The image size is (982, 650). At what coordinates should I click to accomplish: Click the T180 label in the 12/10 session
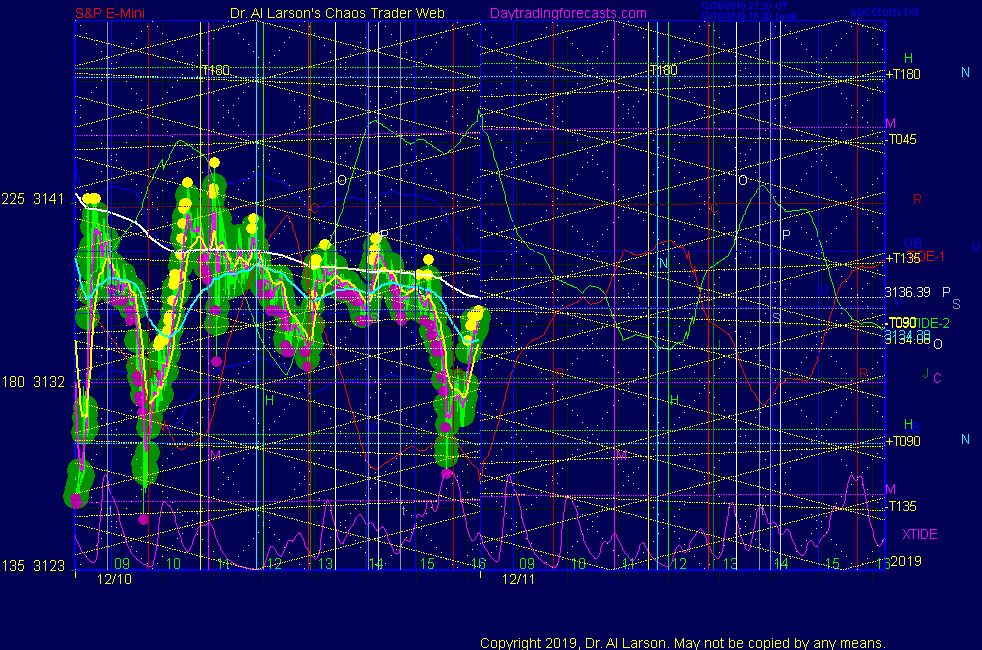pos(216,70)
